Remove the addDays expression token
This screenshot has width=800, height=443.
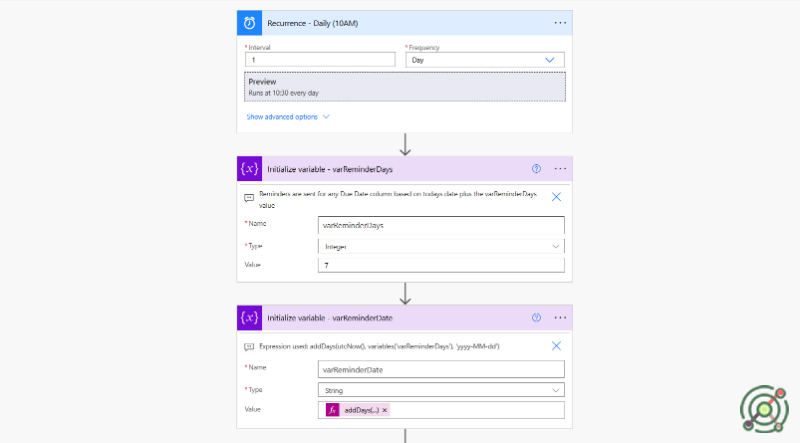point(385,410)
